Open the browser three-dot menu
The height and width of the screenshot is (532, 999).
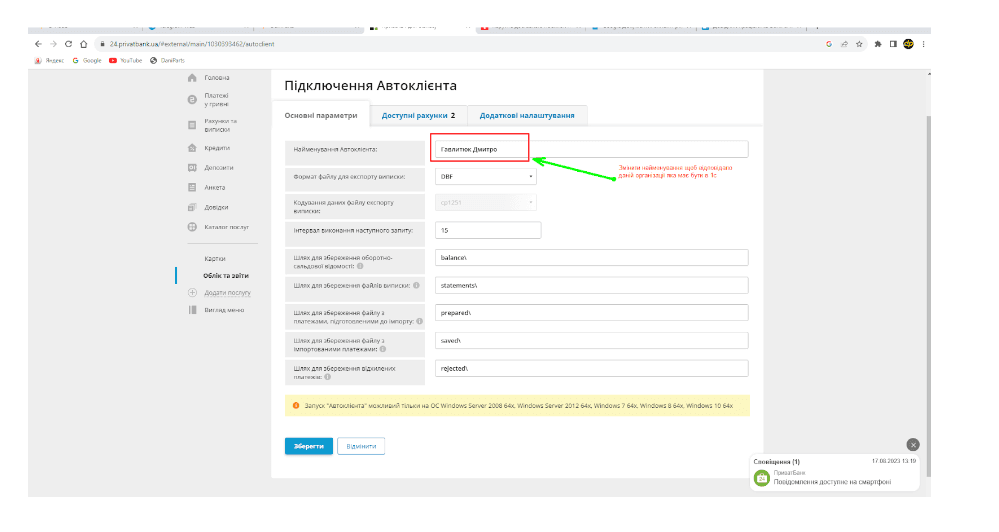923,44
